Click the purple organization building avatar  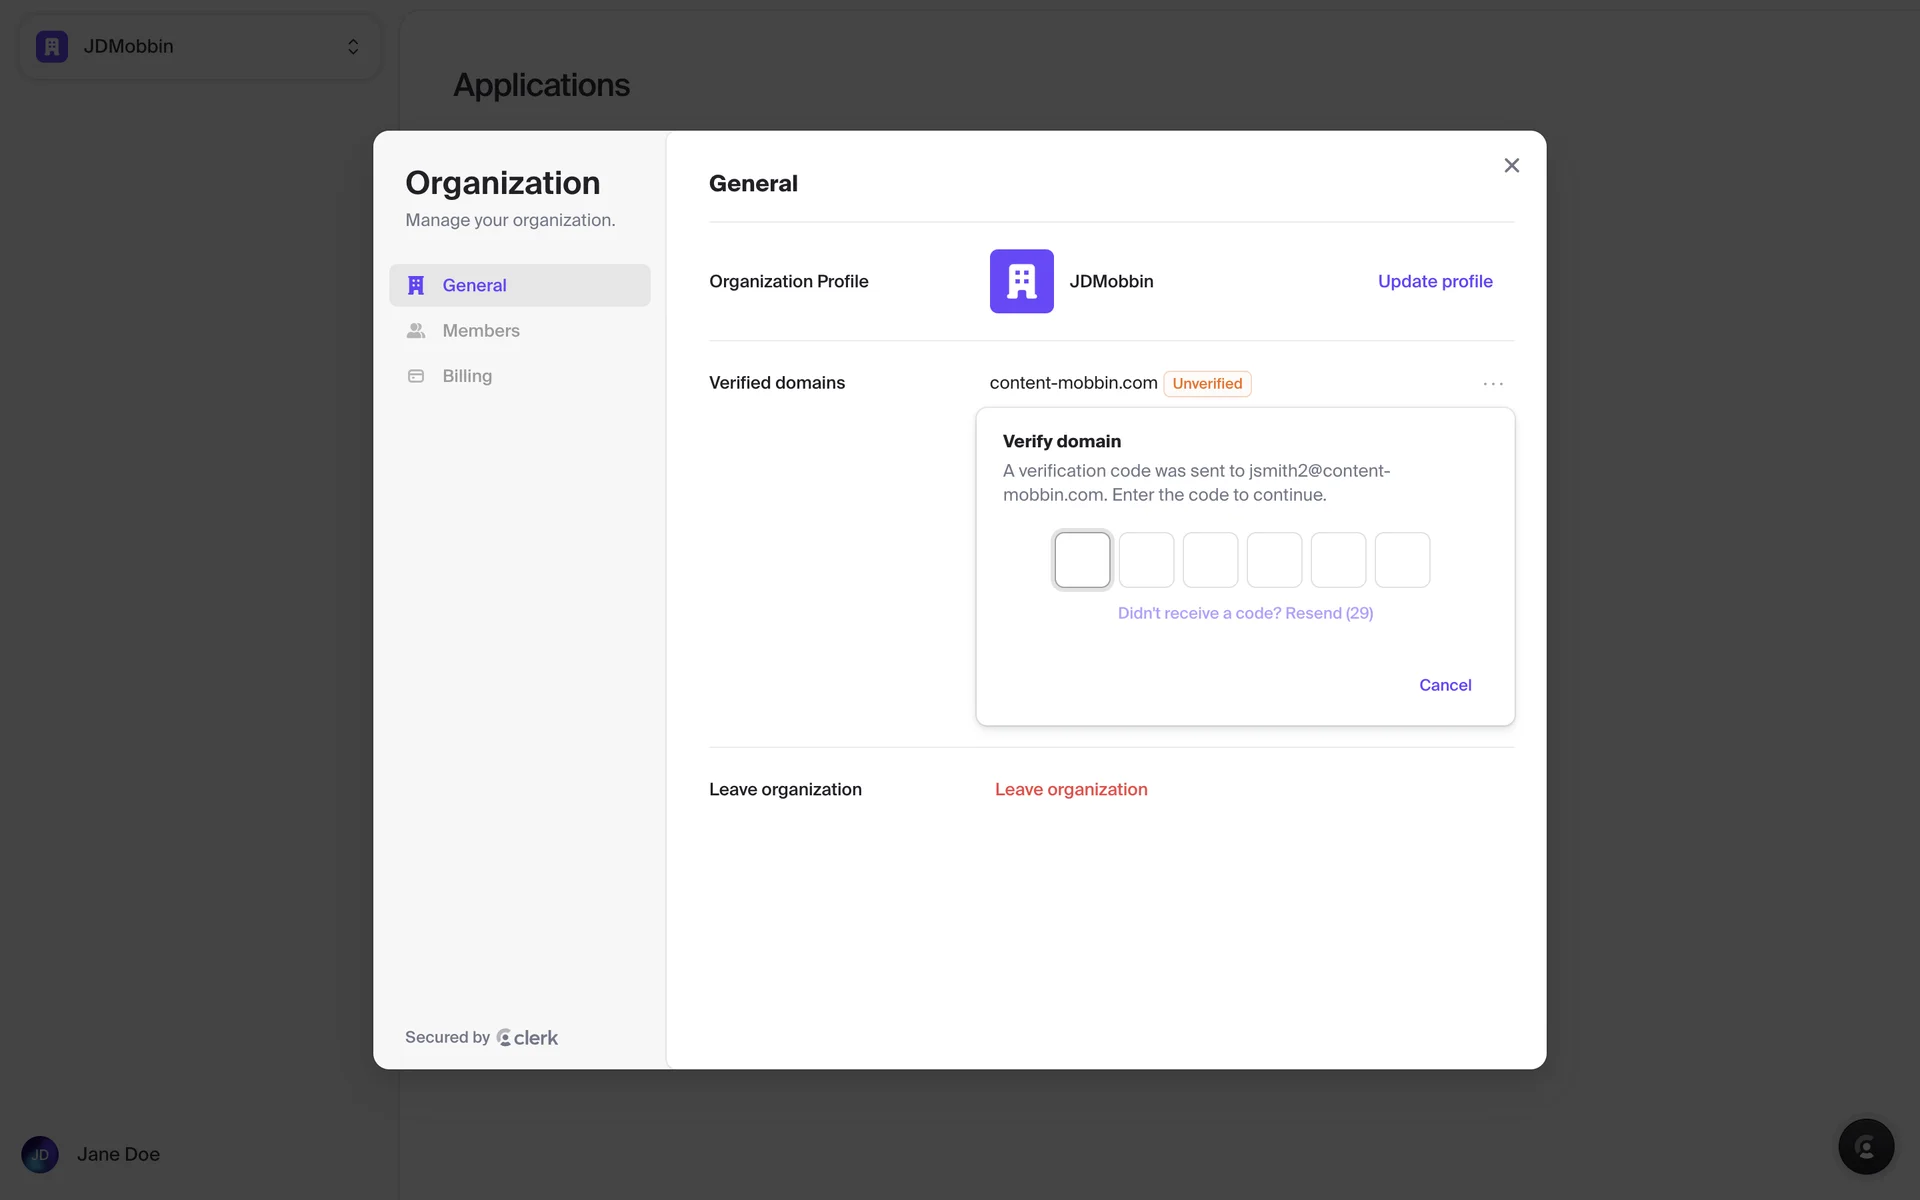(1021, 281)
